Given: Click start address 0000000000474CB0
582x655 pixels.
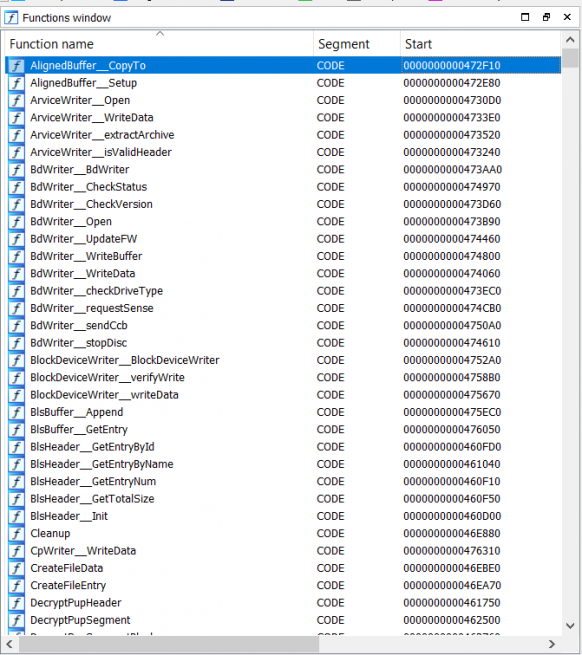Looking at the screenshot, I should click(452, 308).
